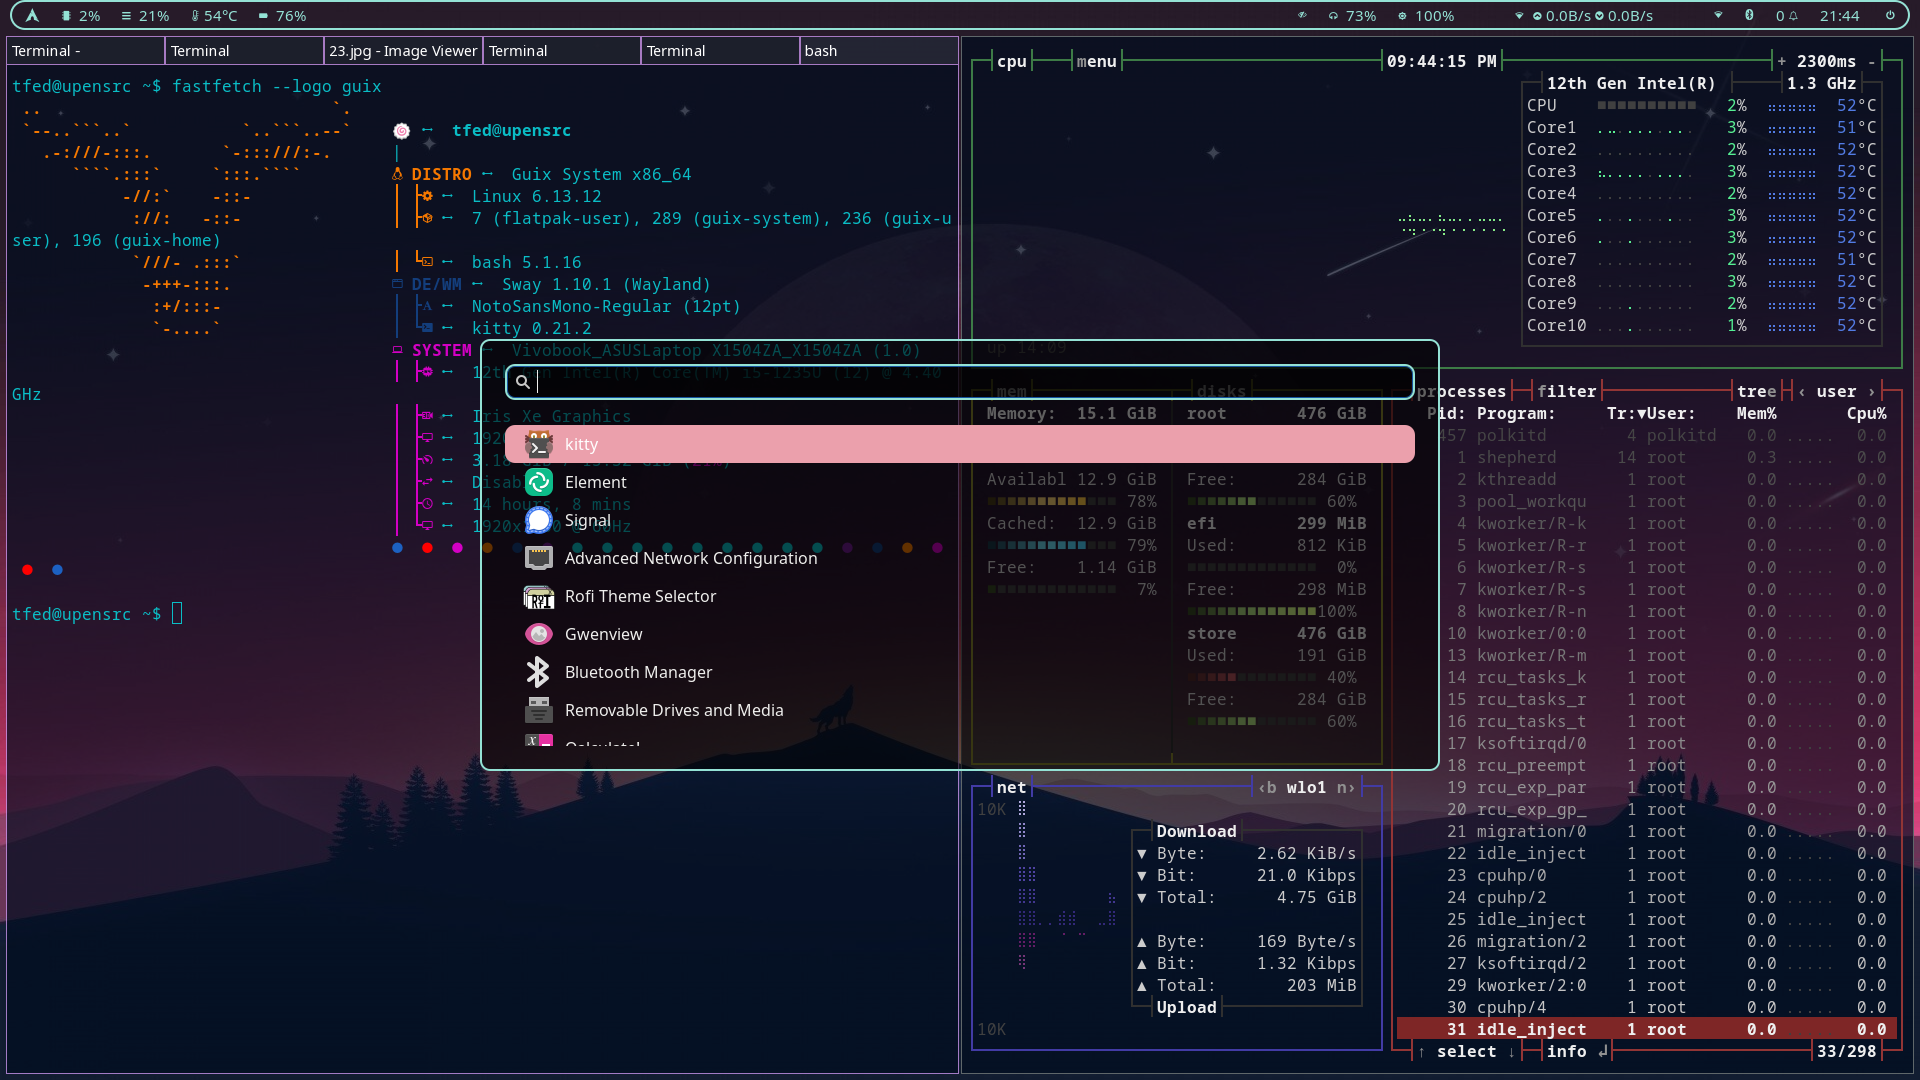
Task: Toggle tree view in btop processes
Action: [1756, 391]
